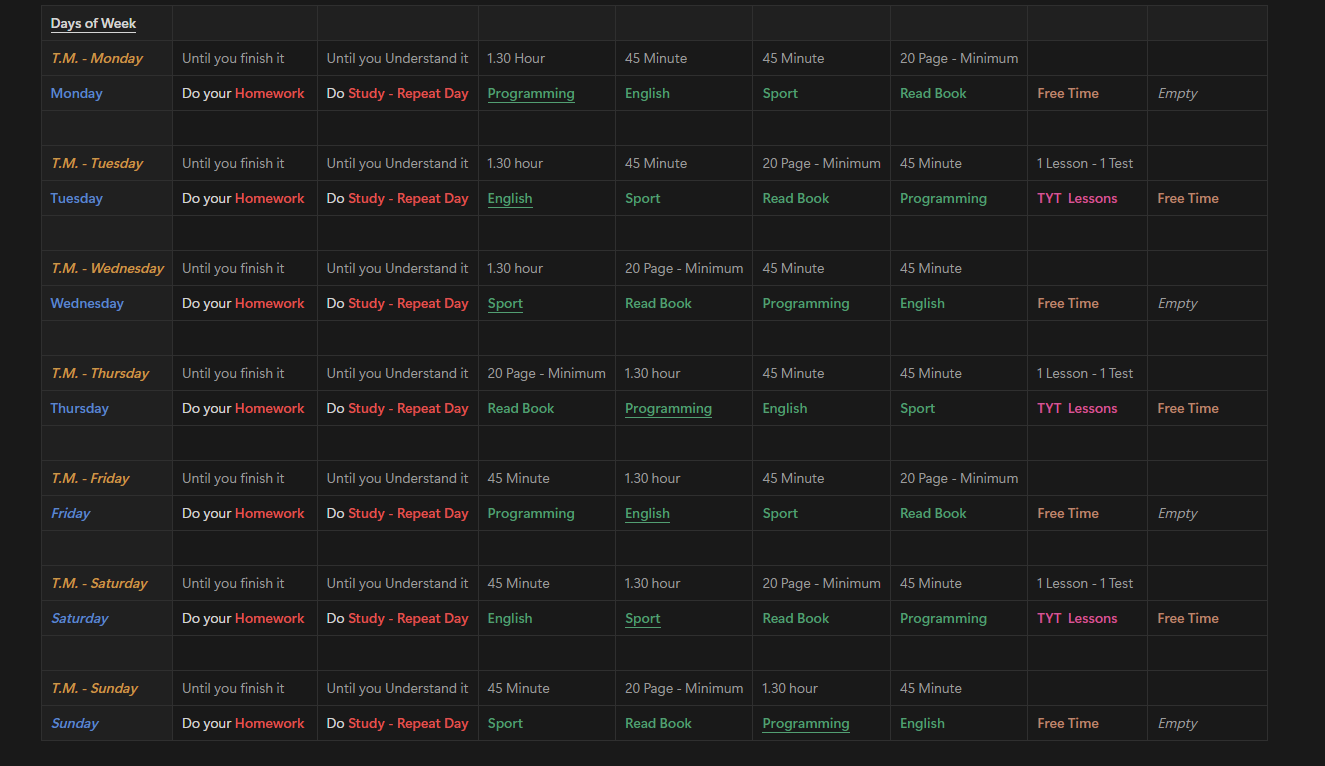Viewport: 1325px width, 766px height.
Task: Select 'Read Book' in the Wednesday row
Action: click(x=658, y=303)
